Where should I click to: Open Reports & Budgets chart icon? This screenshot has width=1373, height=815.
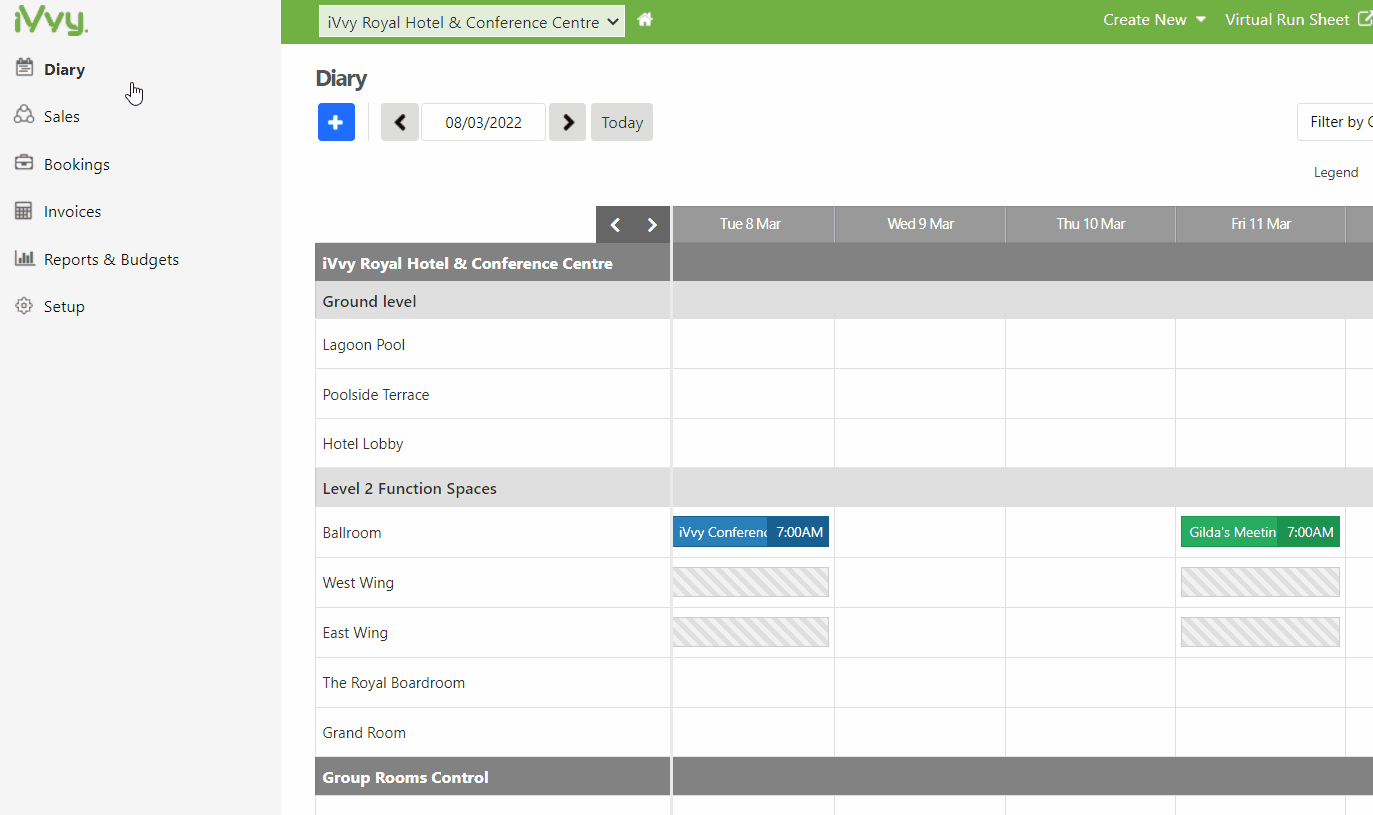24,258
